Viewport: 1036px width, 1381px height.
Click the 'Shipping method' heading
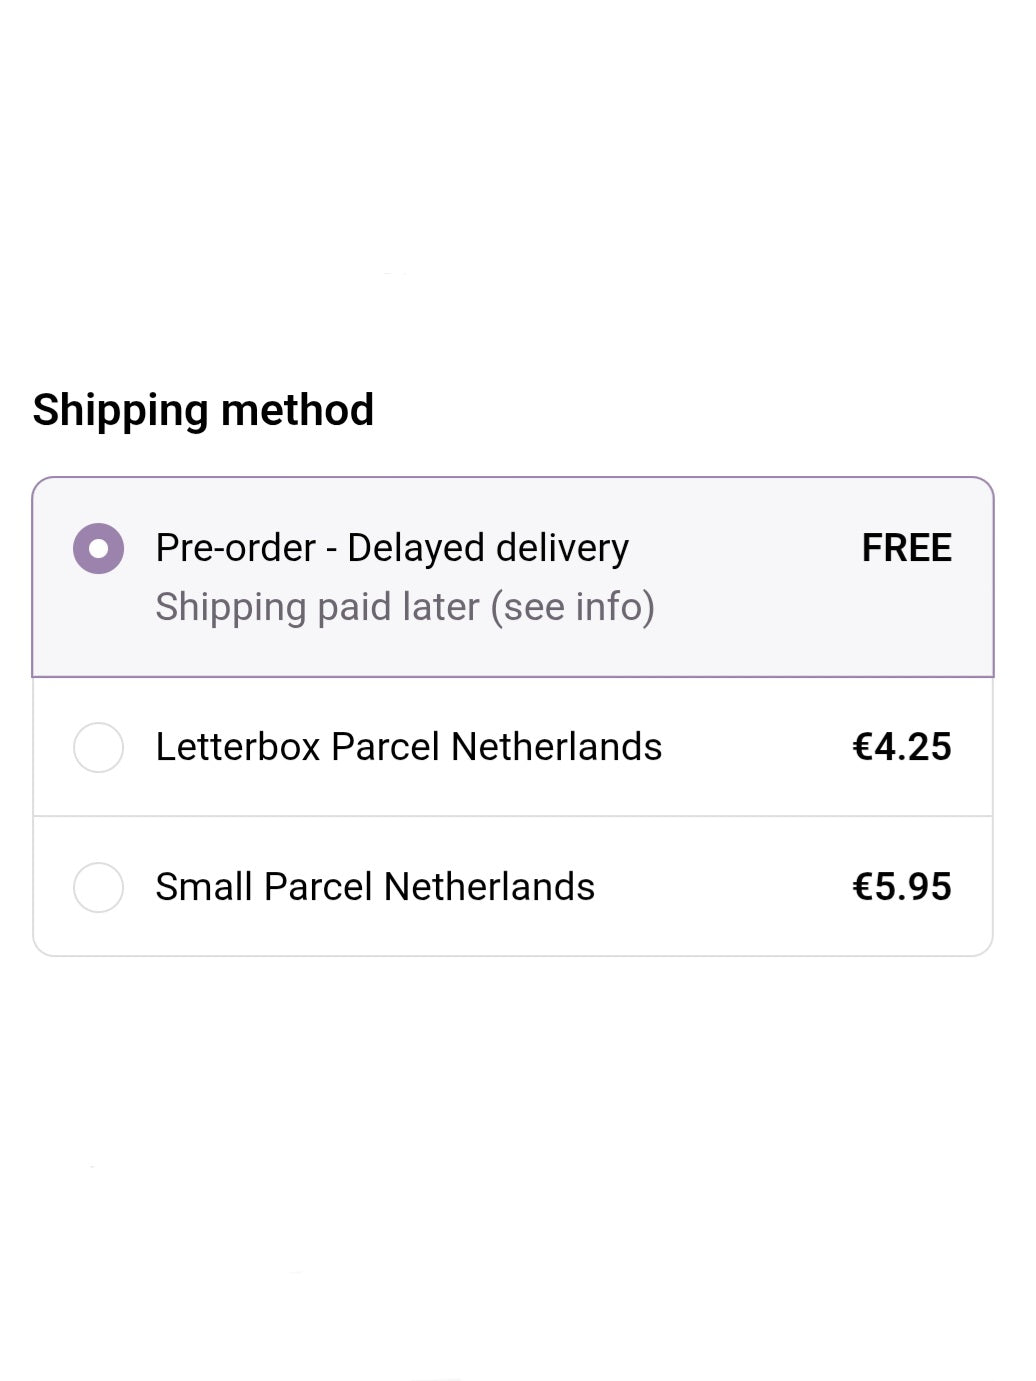click(x=203, y=410)
